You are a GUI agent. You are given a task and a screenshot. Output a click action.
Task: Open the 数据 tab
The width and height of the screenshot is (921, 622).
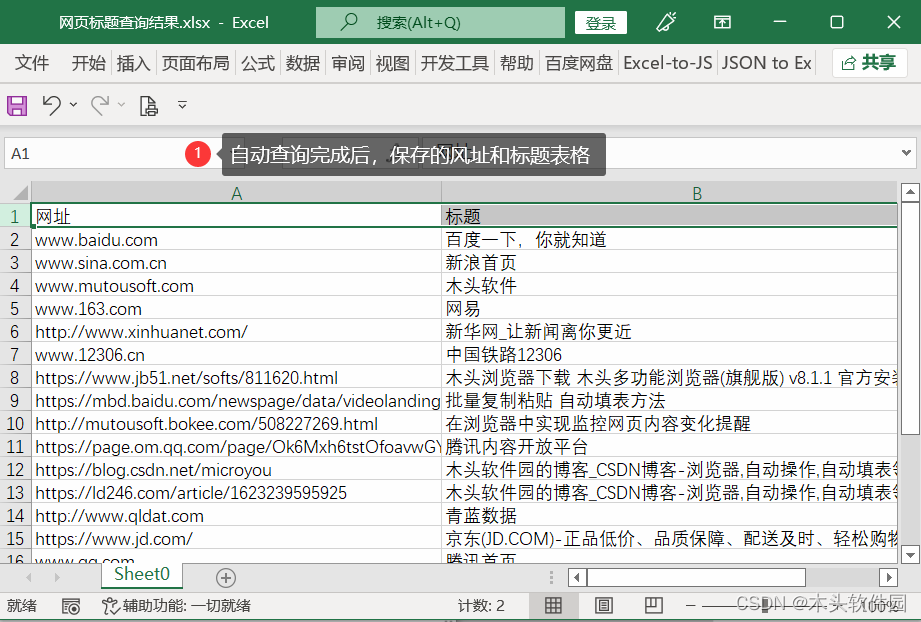point(303,63)
